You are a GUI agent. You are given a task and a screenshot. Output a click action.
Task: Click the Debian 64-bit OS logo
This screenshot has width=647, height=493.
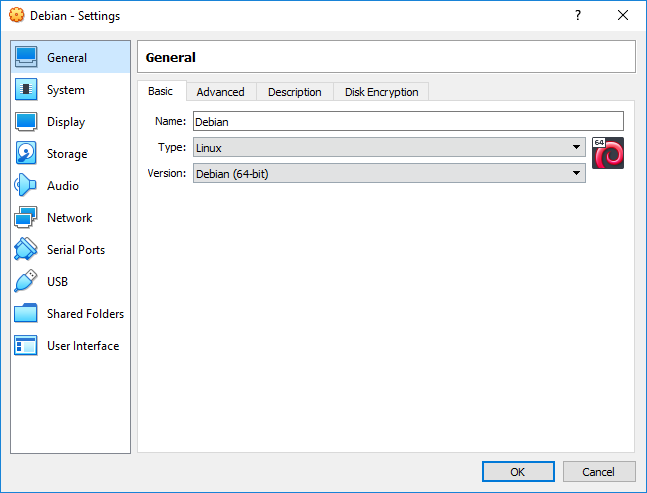point(608,153)
